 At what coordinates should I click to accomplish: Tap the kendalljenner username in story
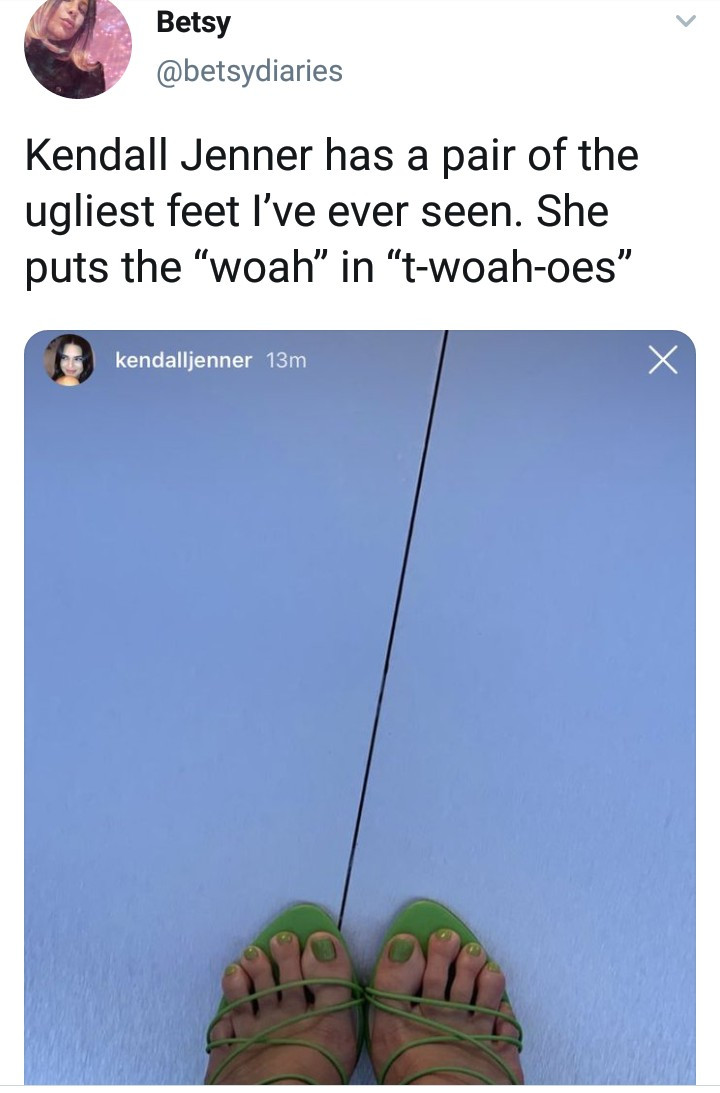coord(183,360)
